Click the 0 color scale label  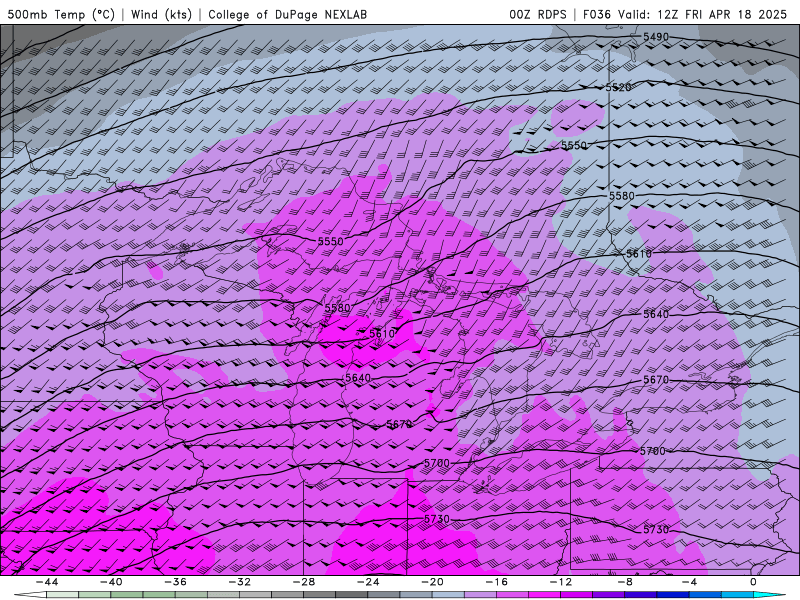[753, 582]
